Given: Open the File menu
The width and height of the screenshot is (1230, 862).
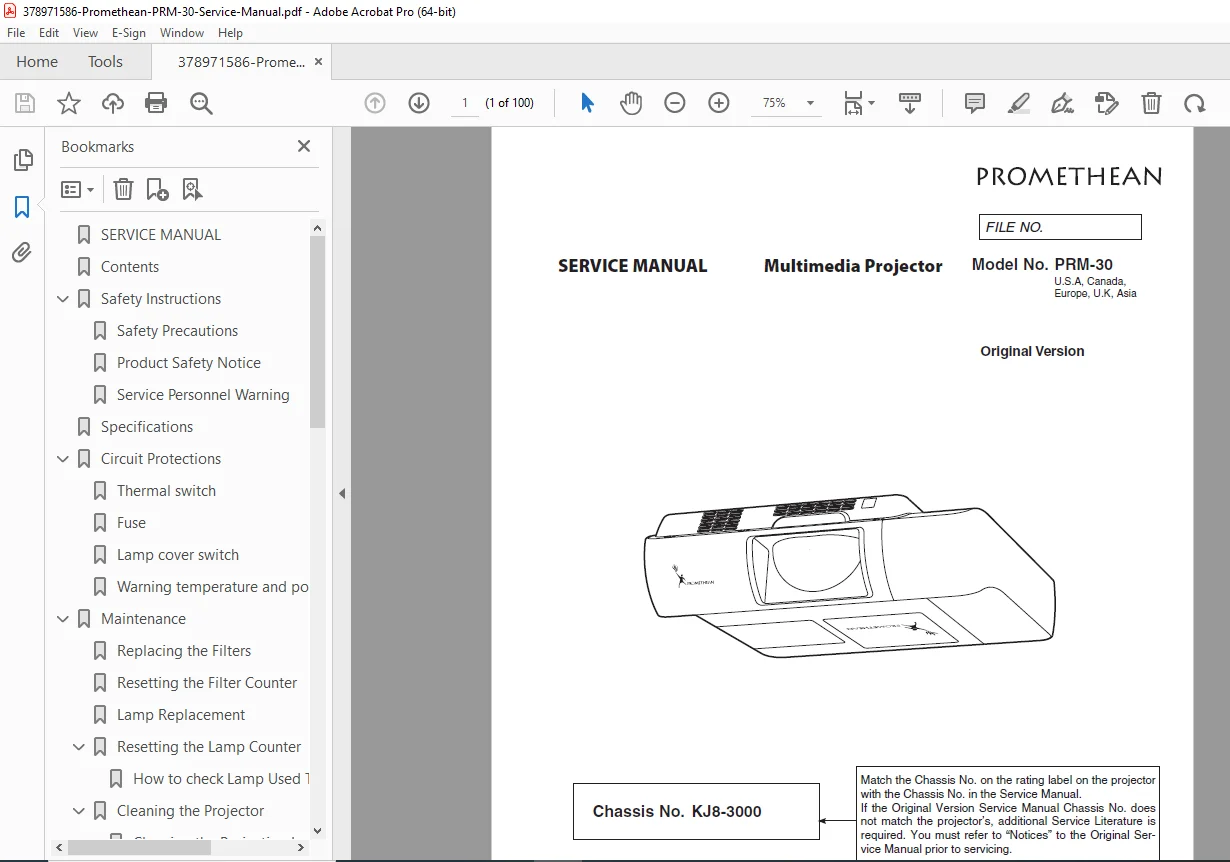Looking at the screenshot, I should click(x=16, y=33).
